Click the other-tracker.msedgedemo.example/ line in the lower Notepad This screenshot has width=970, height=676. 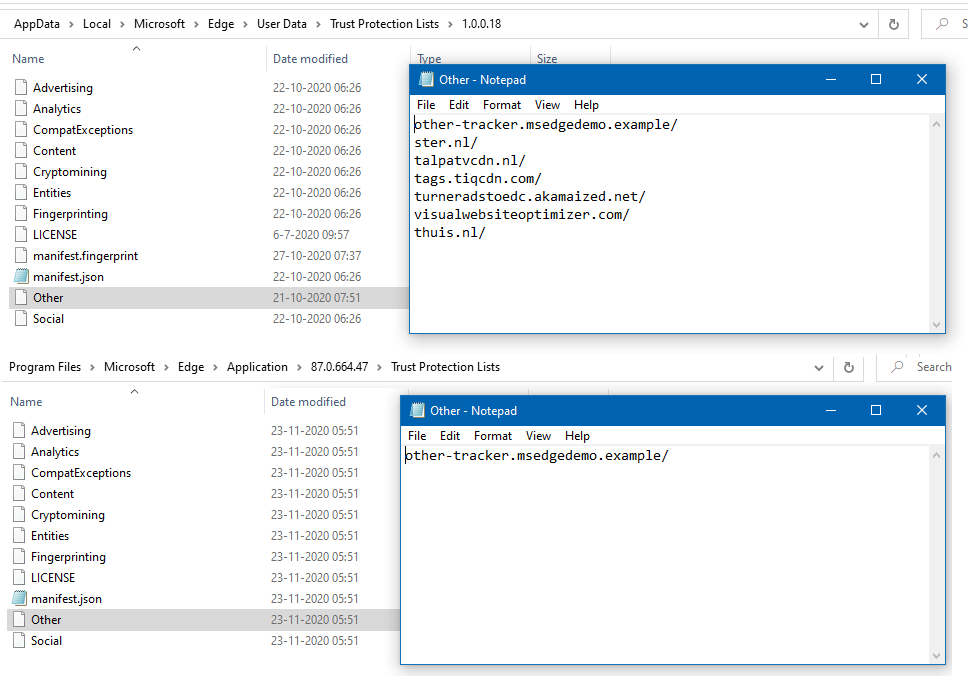coord(536,455)
